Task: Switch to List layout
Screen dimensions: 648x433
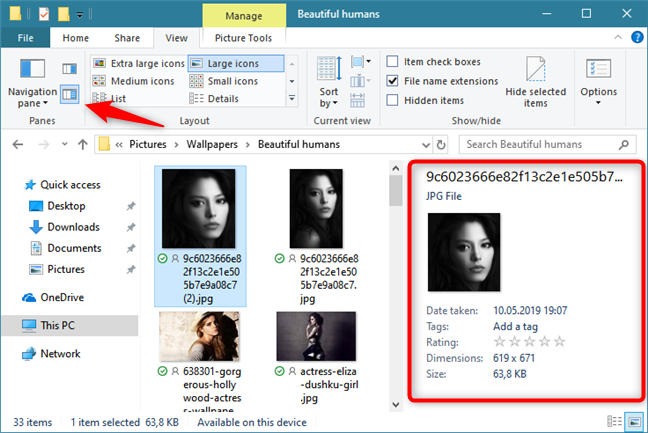Action: pyautogui.click(x=109, y=98)
